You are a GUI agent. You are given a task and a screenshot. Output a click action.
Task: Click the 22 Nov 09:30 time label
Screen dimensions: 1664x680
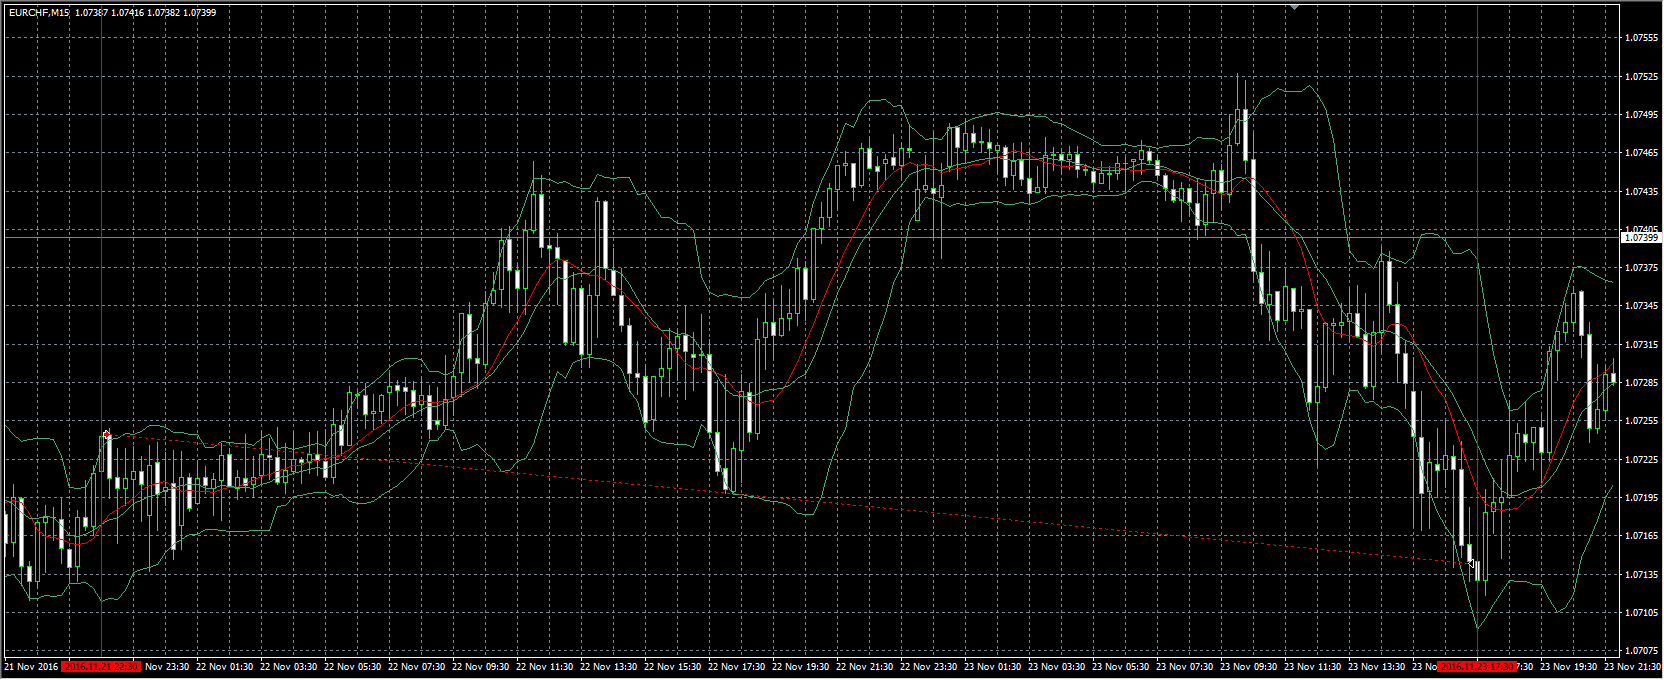pos(481,666)
